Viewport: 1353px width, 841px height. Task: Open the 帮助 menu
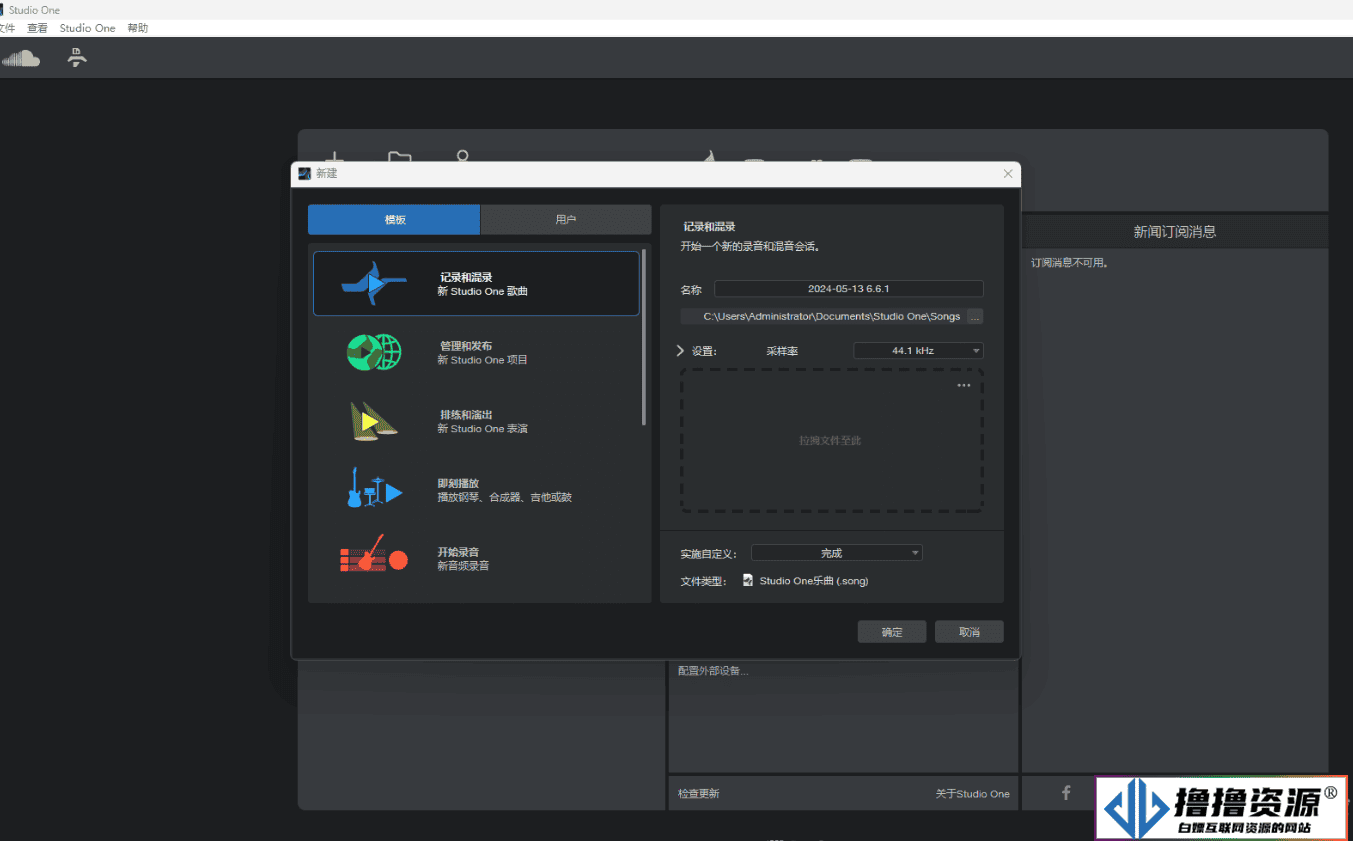(x=138, y=28)
